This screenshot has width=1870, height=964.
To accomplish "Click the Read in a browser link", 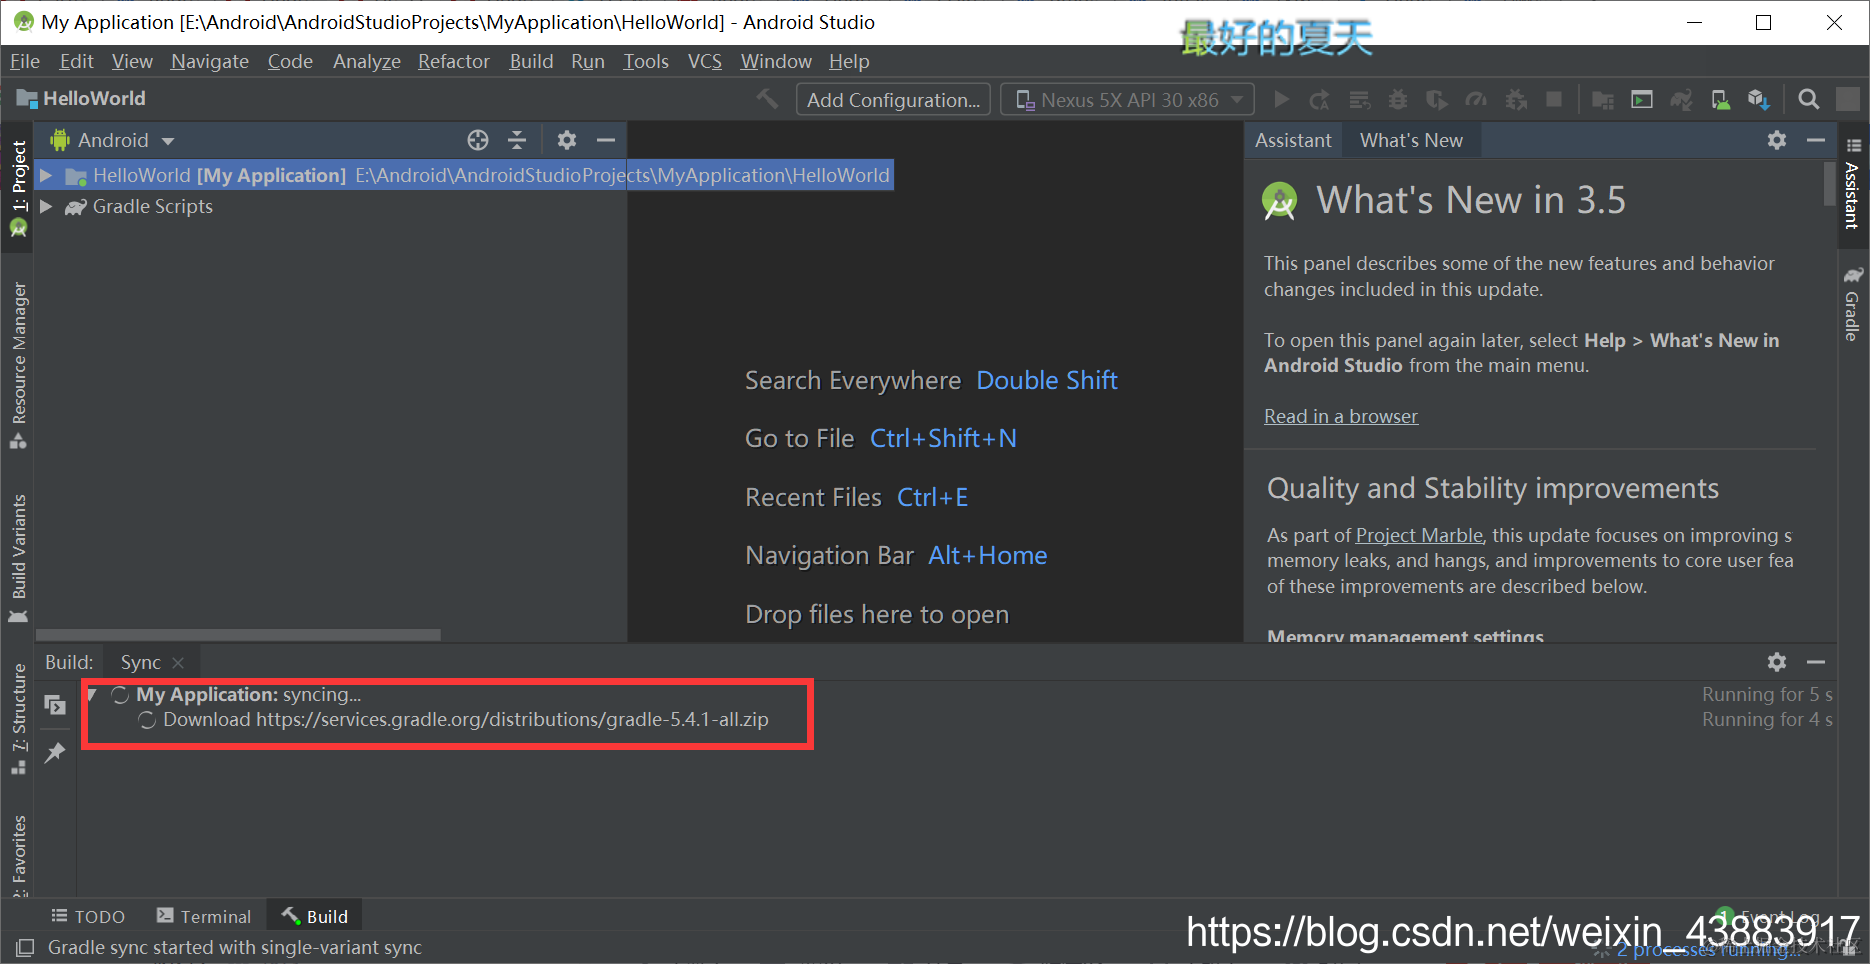I will (x=1341, y=416).
